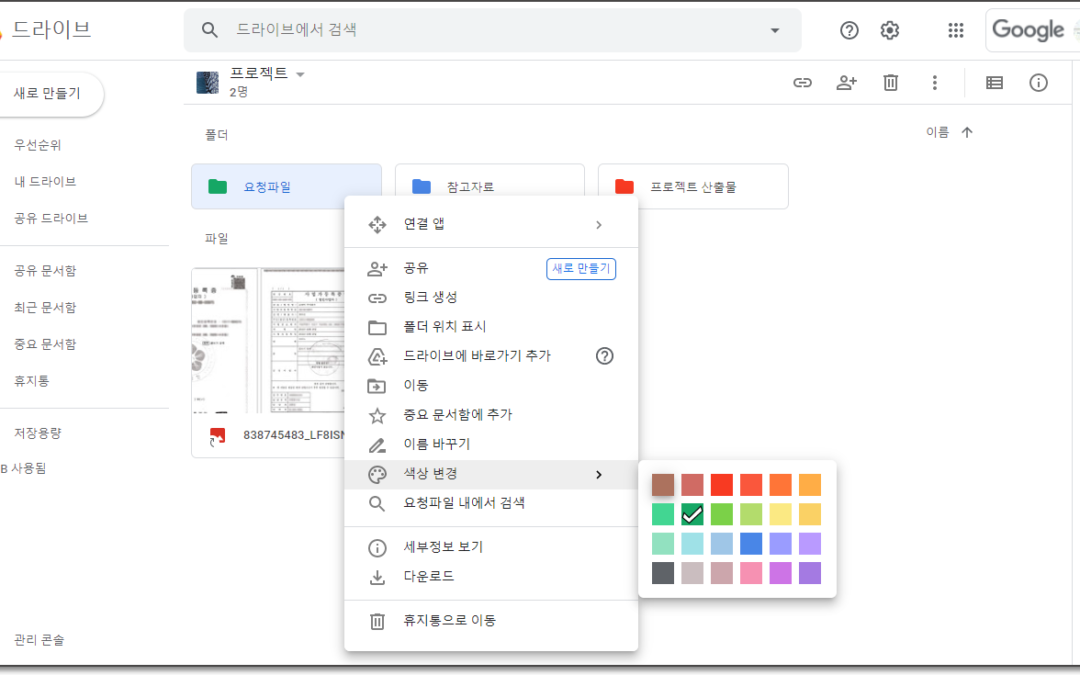Viewport: 1080px width, 675px height.
Task: Click the get link icon in toolbar
Action: tap(802, 83)
